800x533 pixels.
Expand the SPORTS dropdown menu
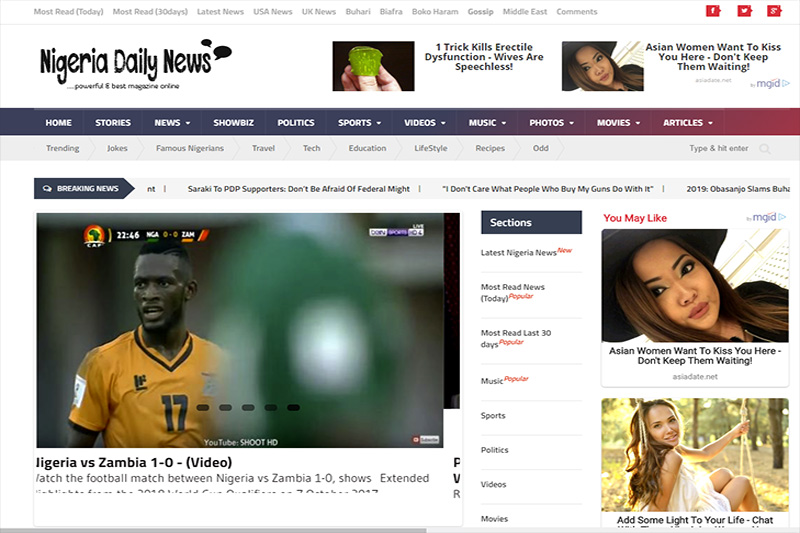click(x=359, y=123)
